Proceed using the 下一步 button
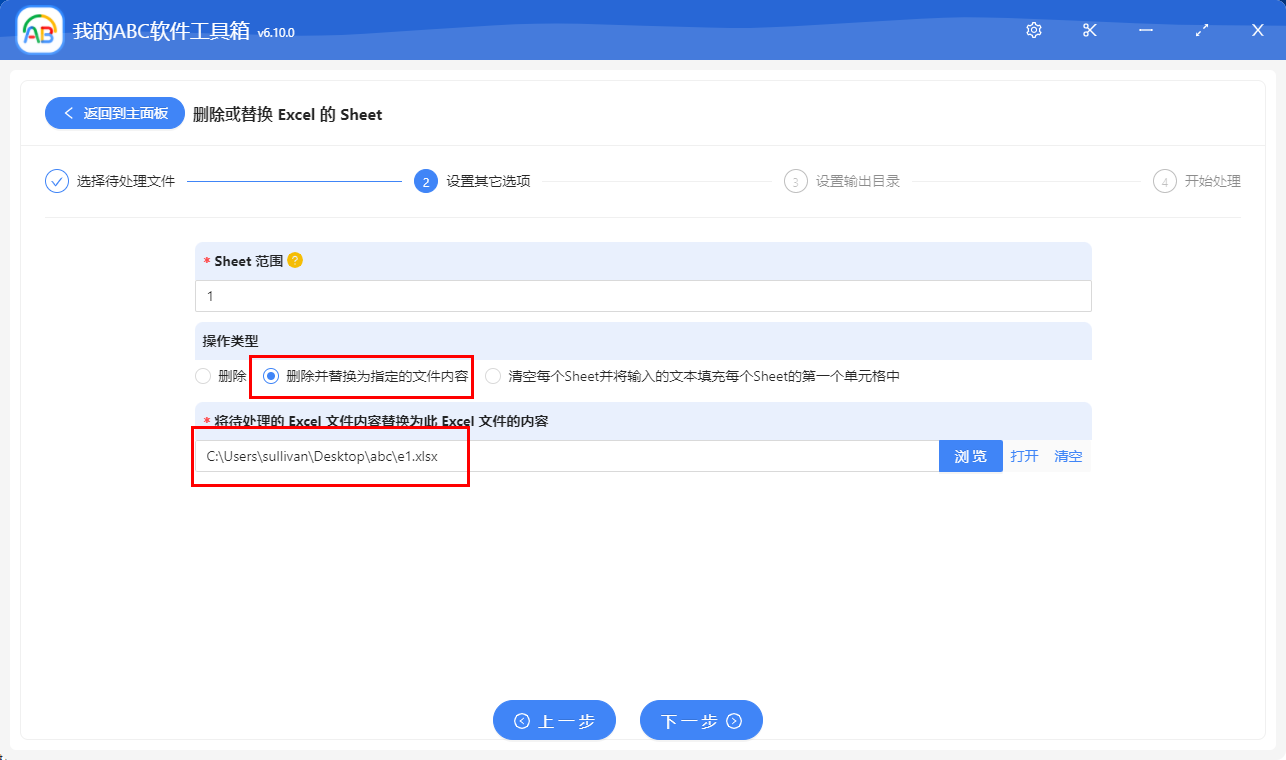Screen dimensions: 1286x760 [701, 720]
